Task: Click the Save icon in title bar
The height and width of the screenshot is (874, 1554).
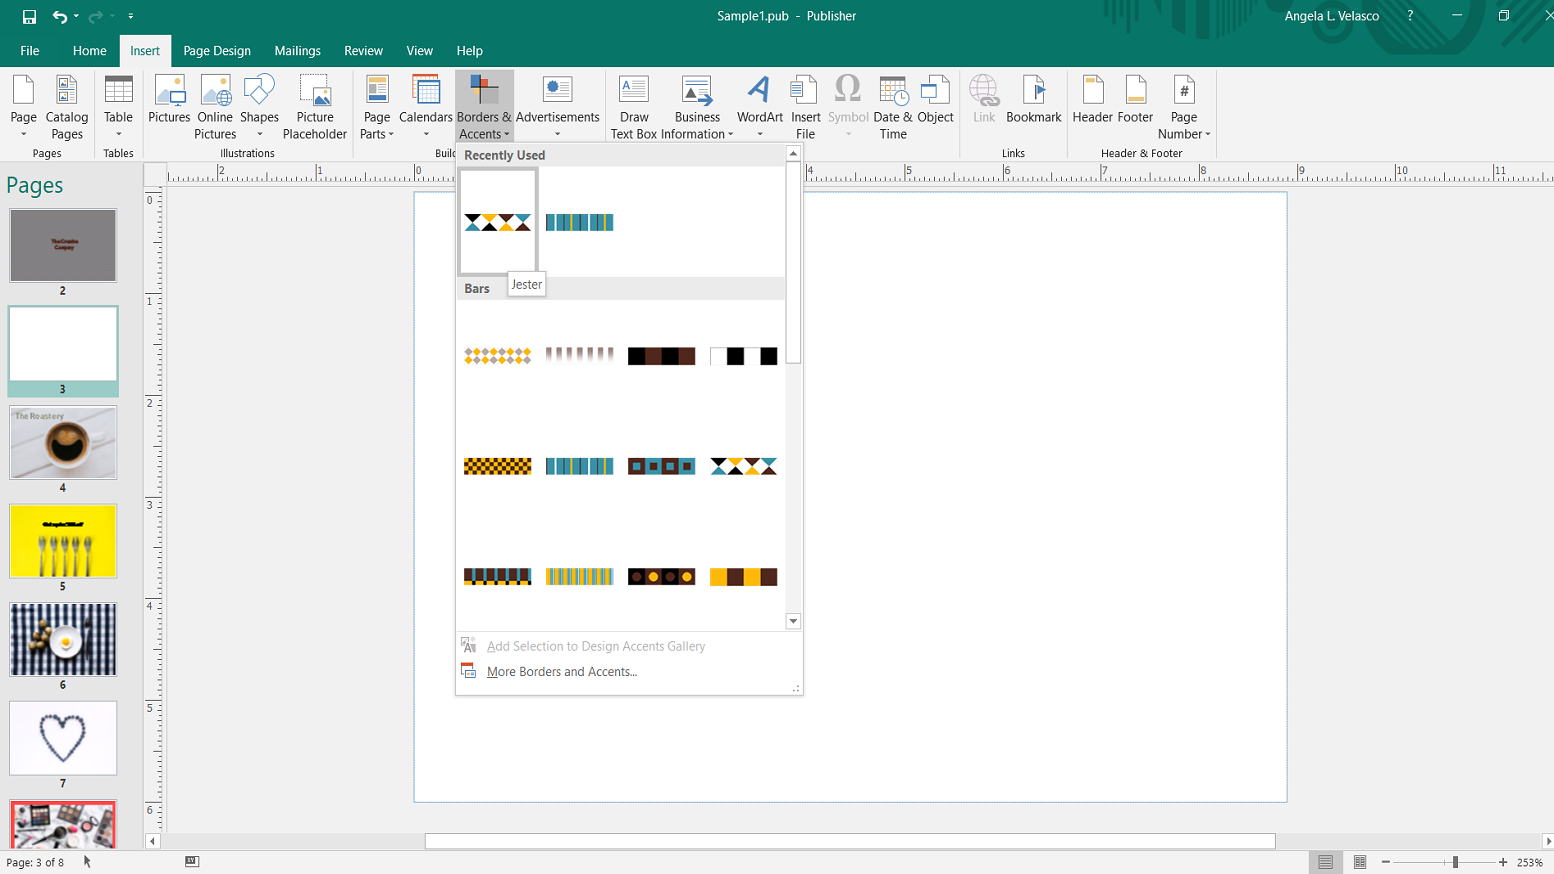Action: coord(29,16)
